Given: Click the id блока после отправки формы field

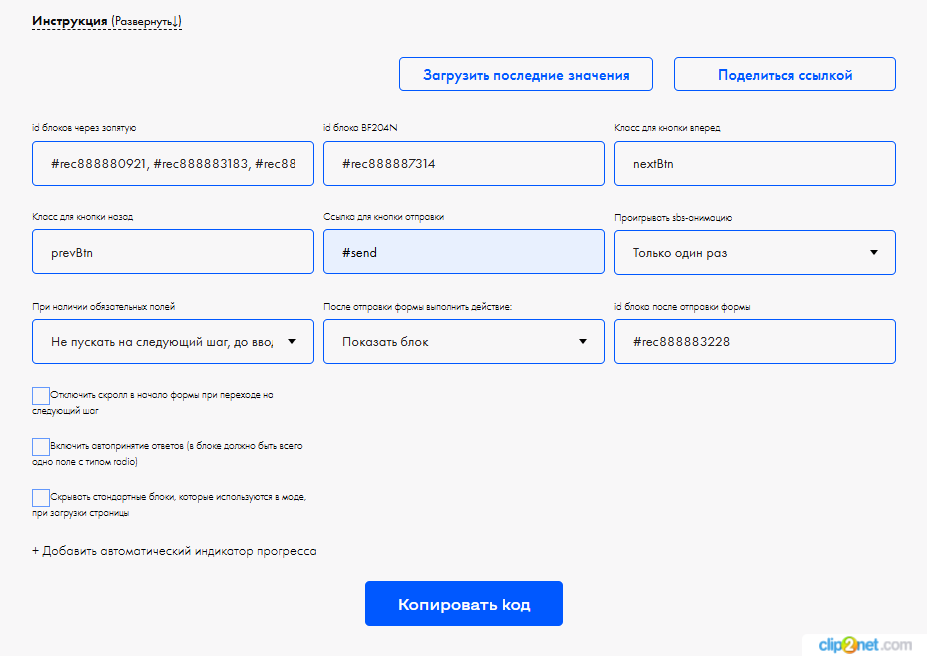Looking at the screenshot, I should (x=754, y=342).
